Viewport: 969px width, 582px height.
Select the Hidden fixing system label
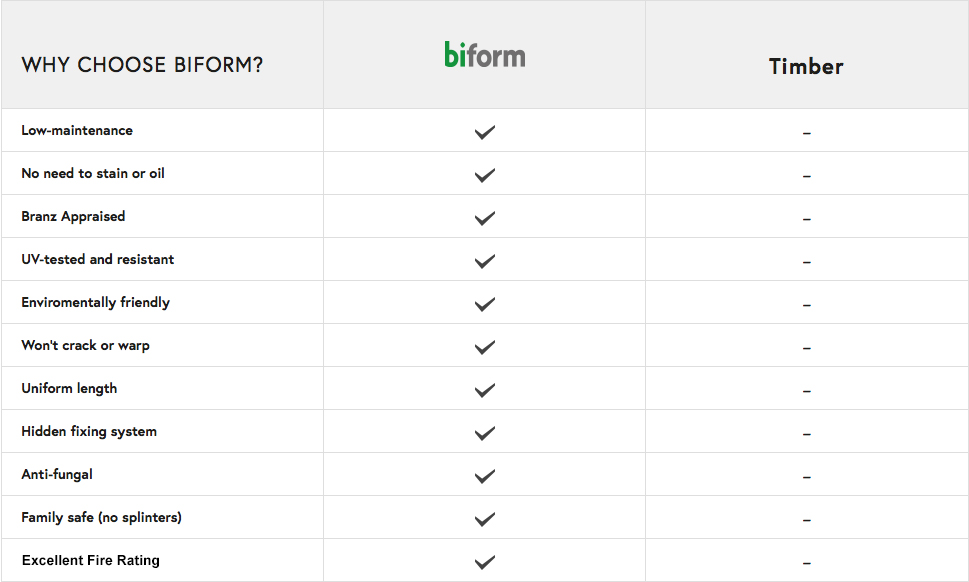click(x=89, y=431)
